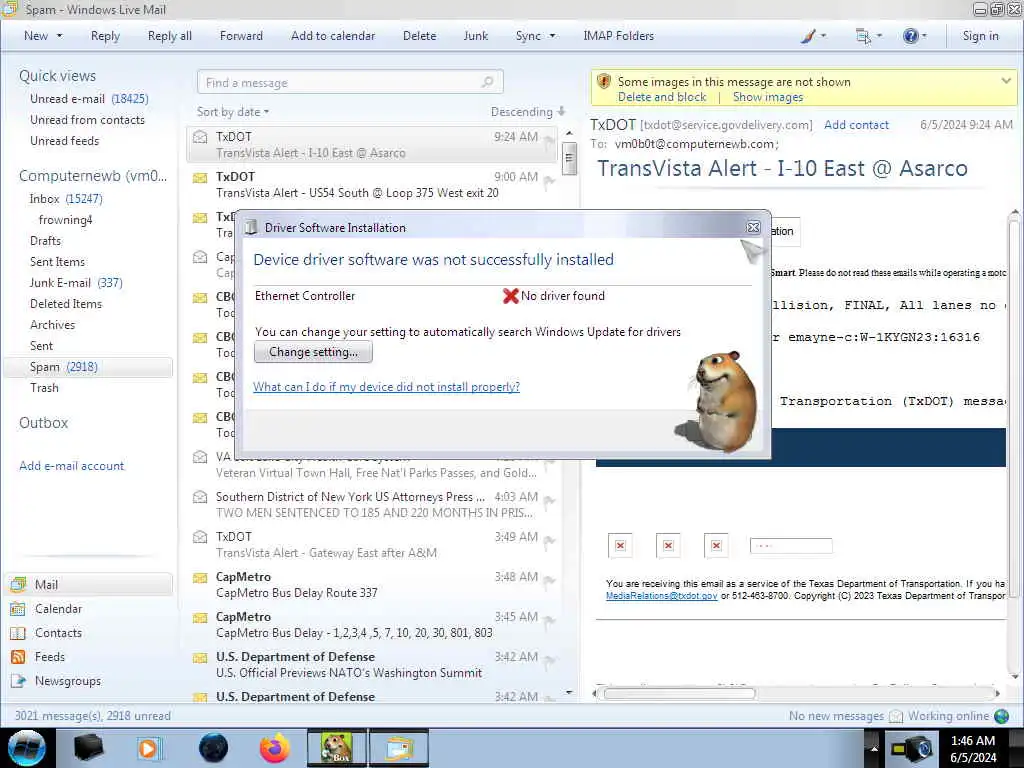1024x768 pixels.
Task: Flag the CapMetro 3:48 AM message
Action: coord(549,581)
